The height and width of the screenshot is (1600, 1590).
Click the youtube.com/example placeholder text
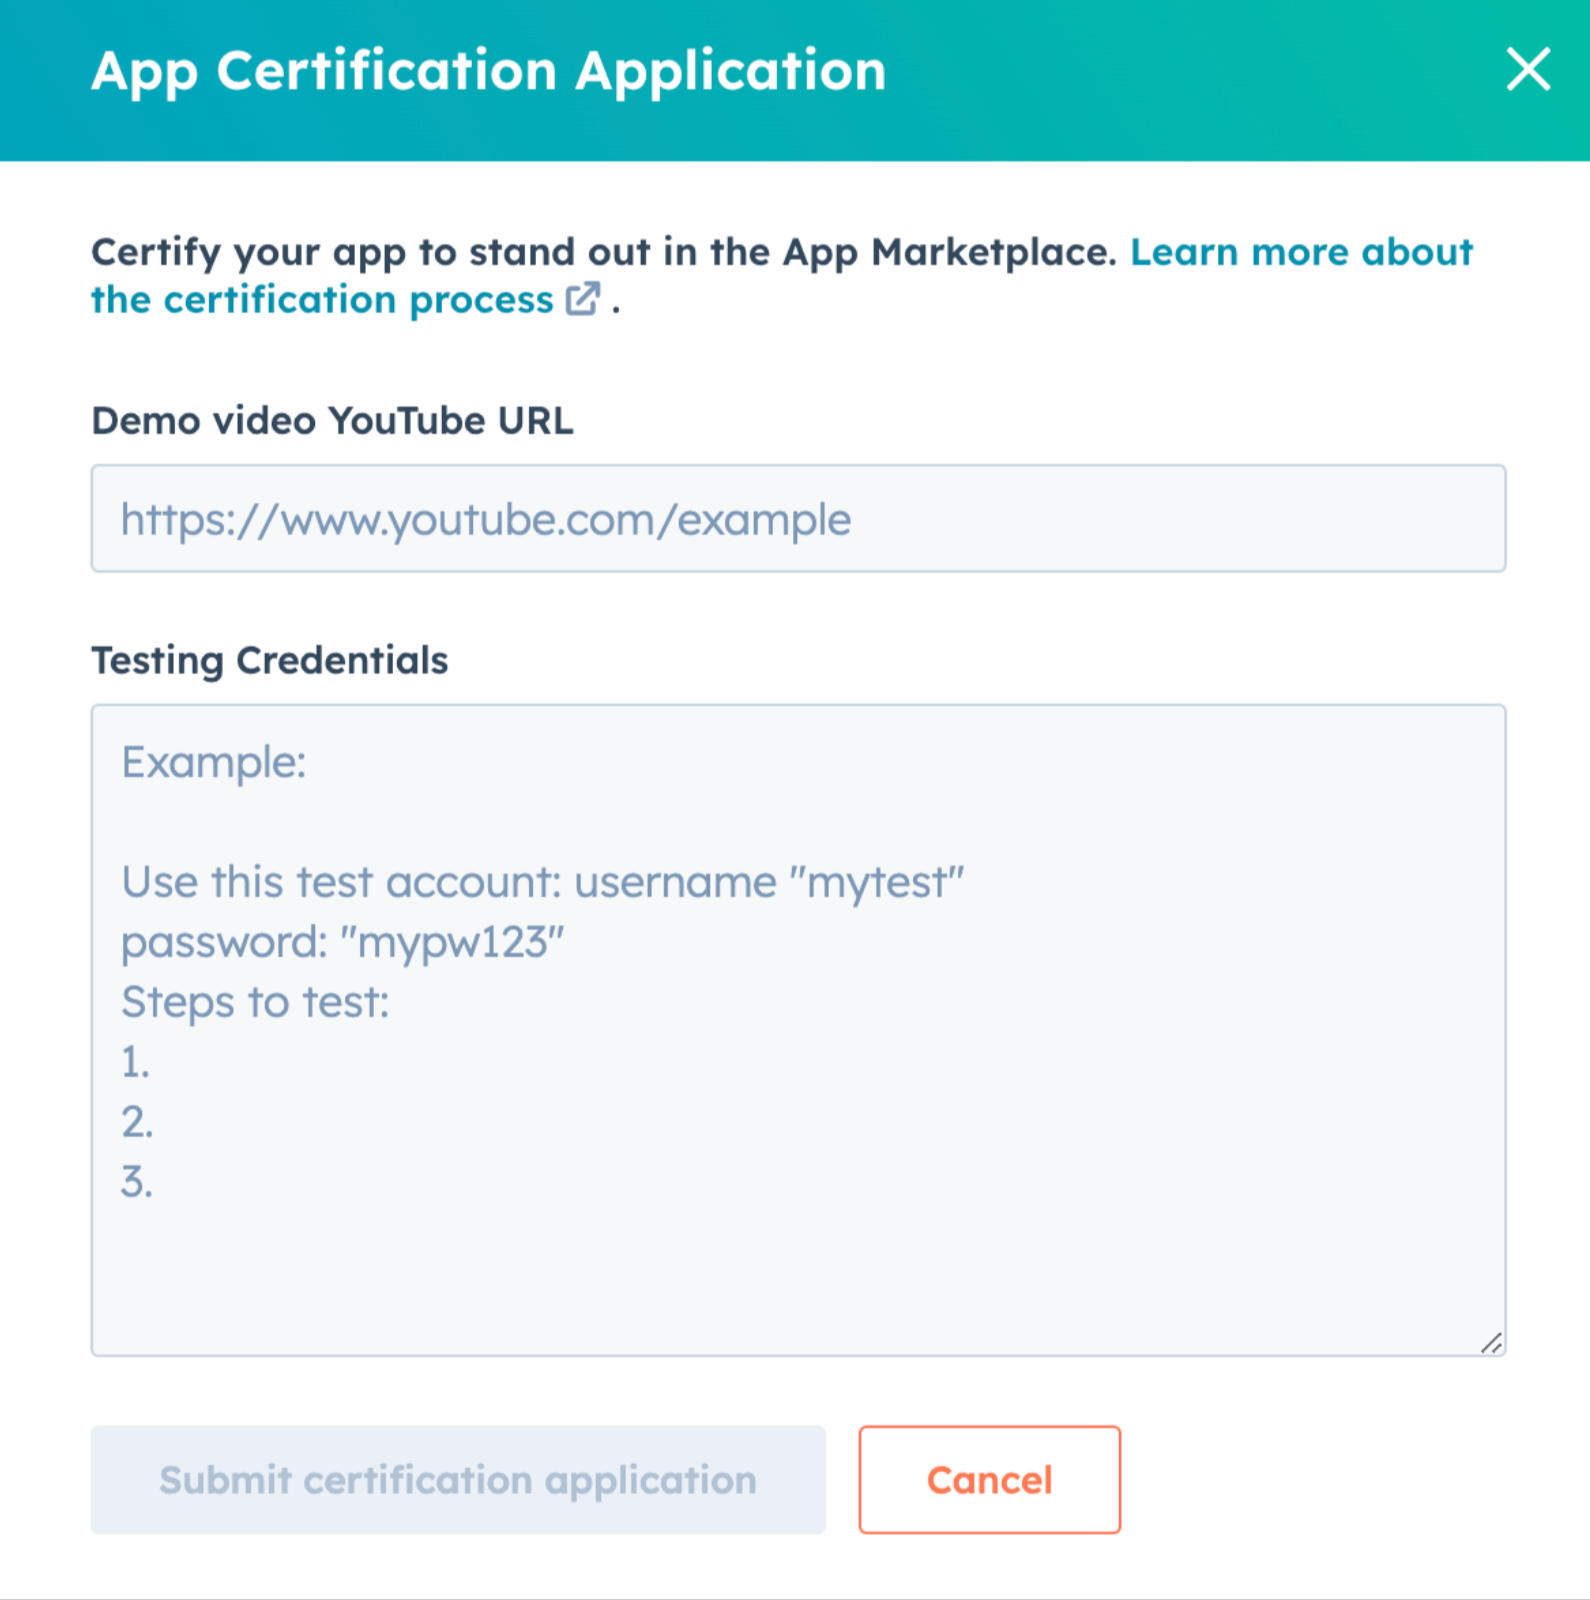[486, 520]
